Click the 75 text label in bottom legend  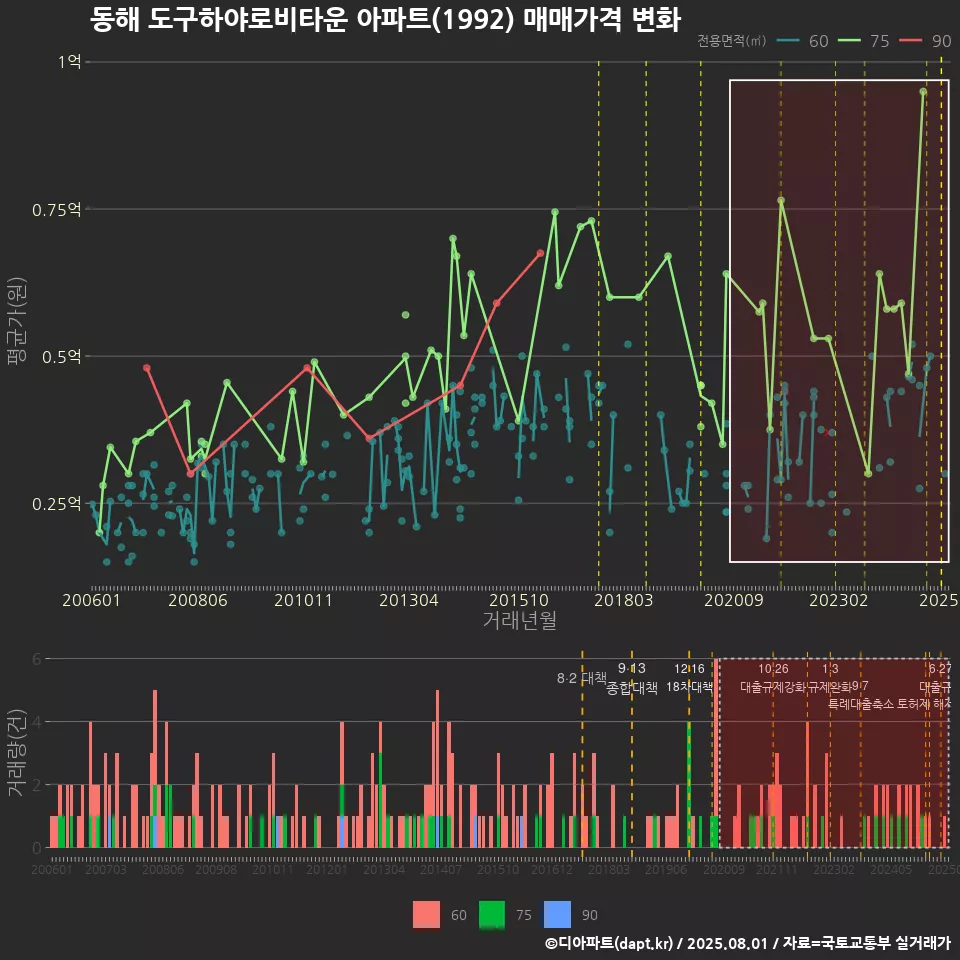click(524, 915)
